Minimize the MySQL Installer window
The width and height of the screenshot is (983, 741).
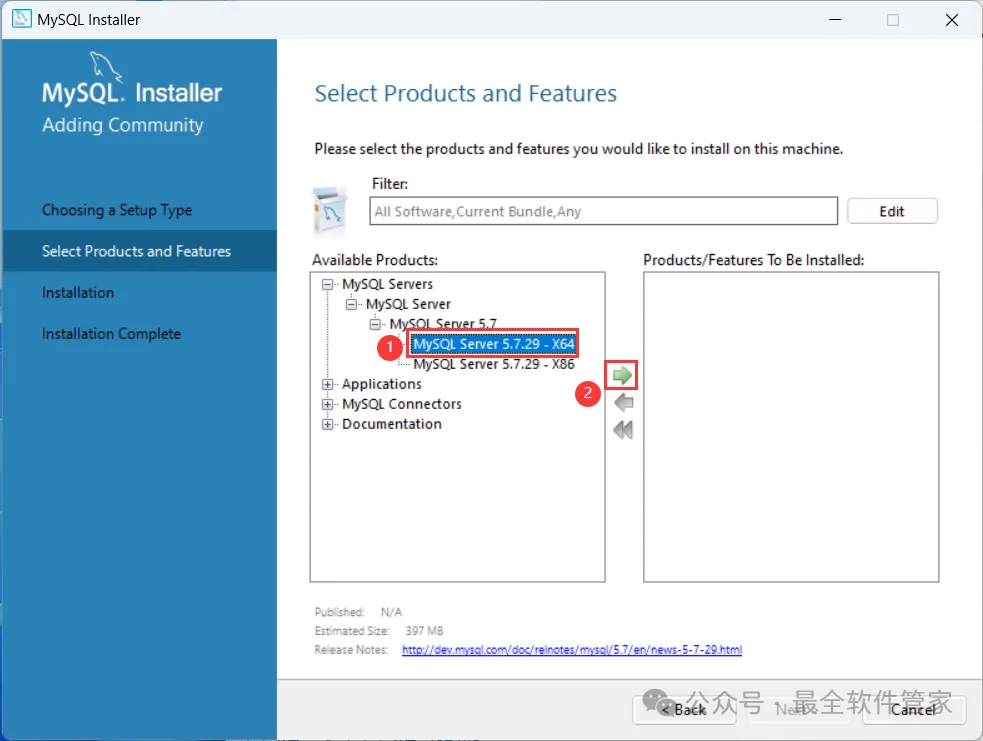pyautogui.click(x=834, y=20)
